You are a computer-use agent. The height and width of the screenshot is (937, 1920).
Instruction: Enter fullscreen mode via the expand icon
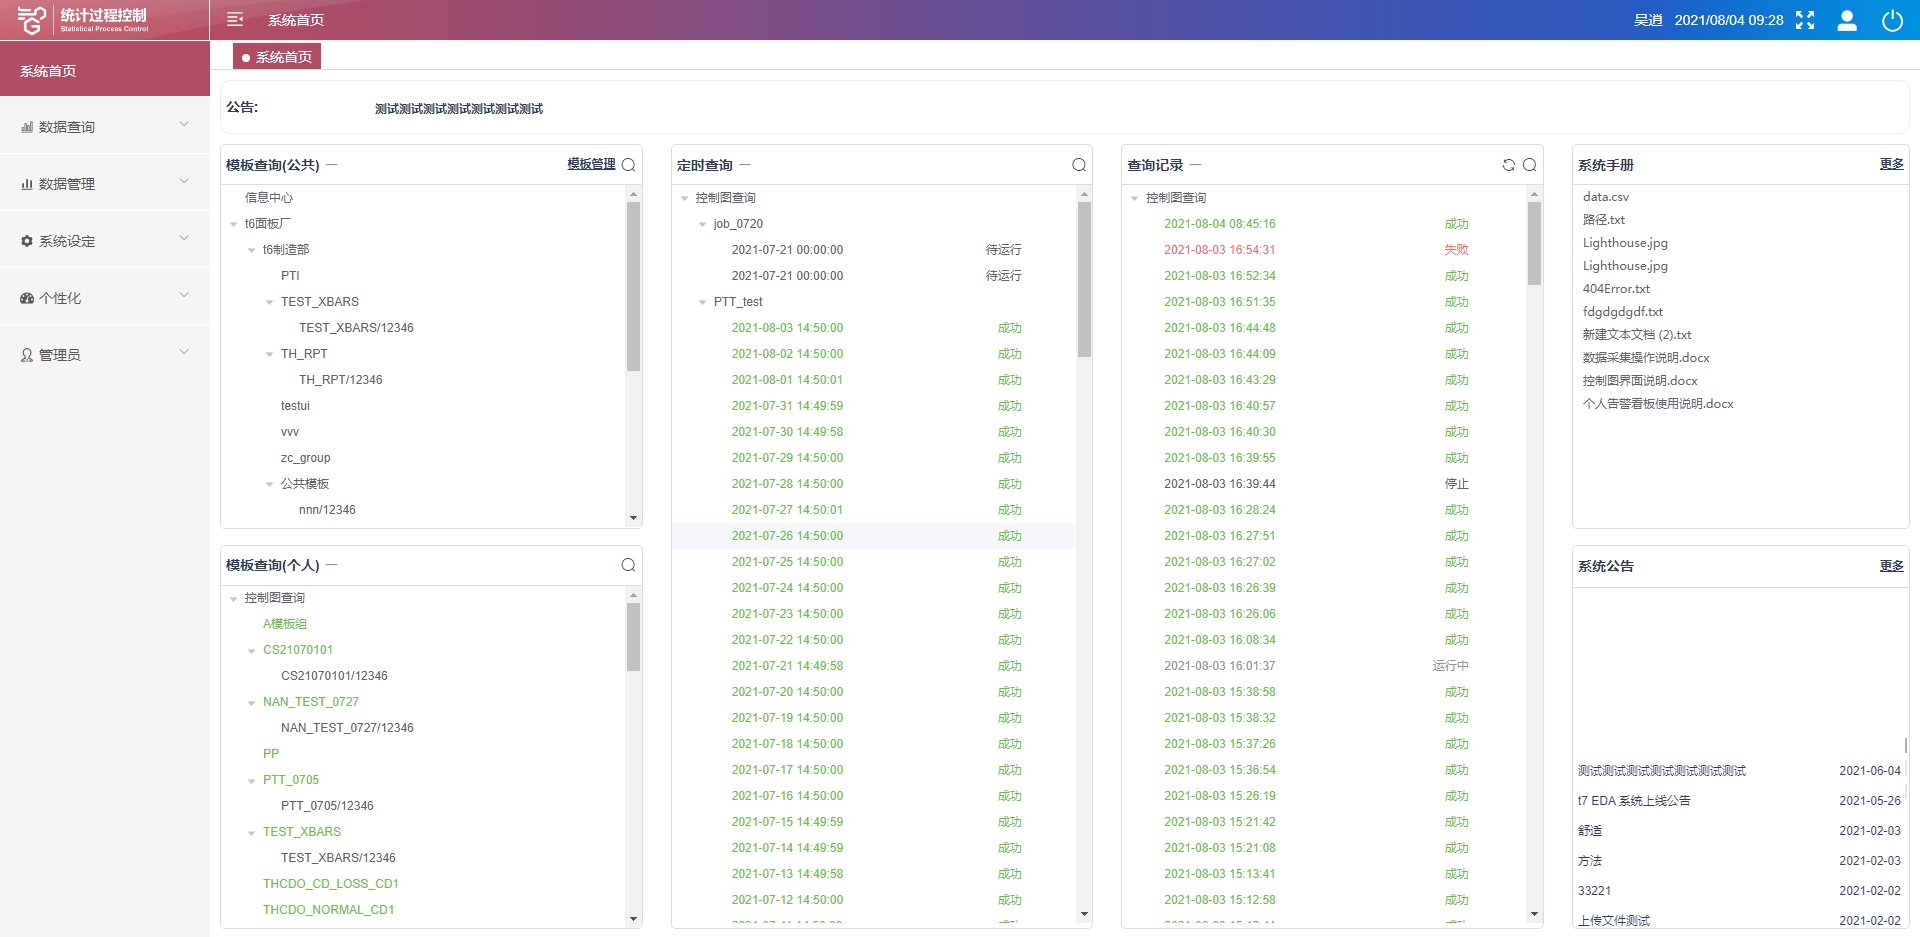click(x=1805, y=20)
